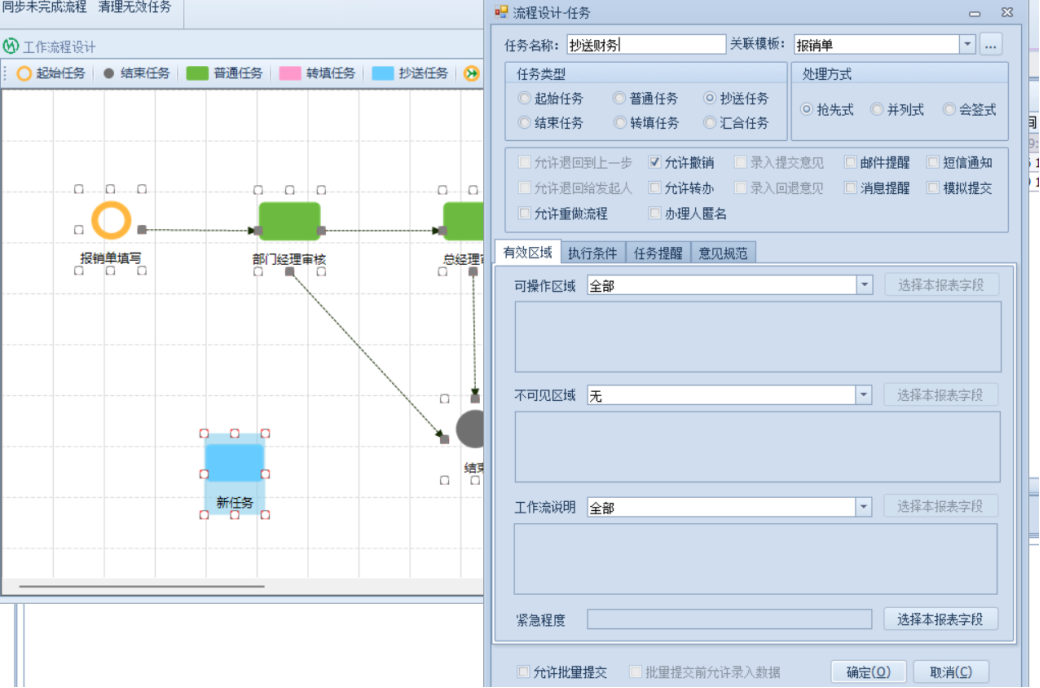Open the 关联模板 dropdown
This screenshot has height=688, width=1040.
coord(966,45)
